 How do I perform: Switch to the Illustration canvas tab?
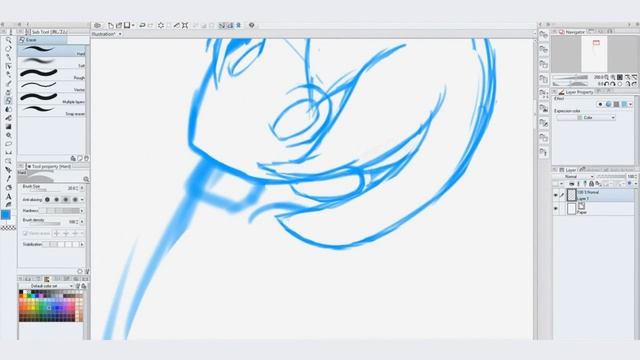point(104,34)
